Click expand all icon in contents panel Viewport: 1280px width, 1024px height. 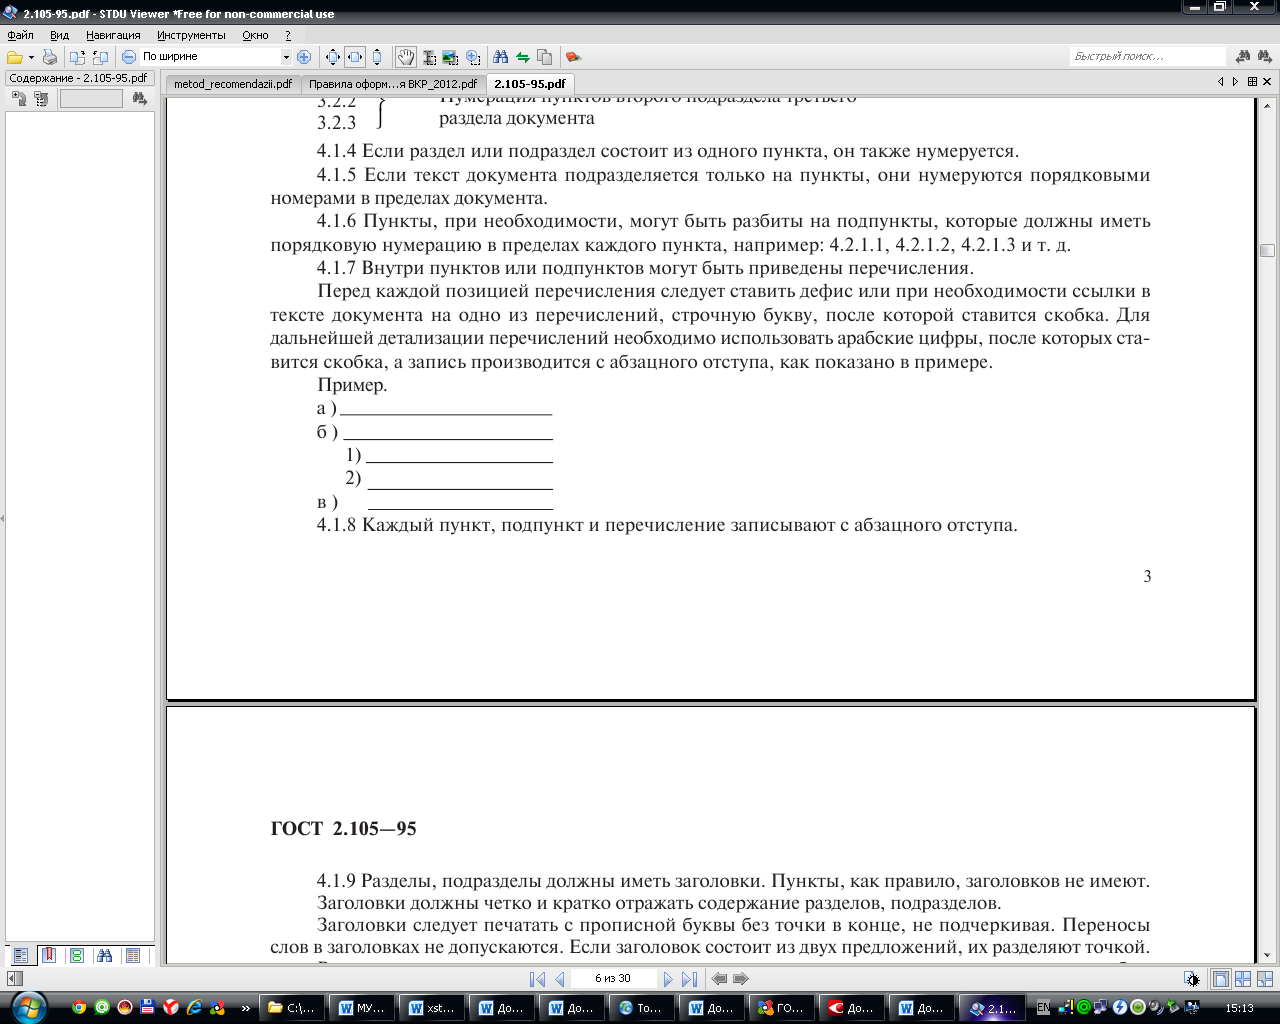point(18,98)
